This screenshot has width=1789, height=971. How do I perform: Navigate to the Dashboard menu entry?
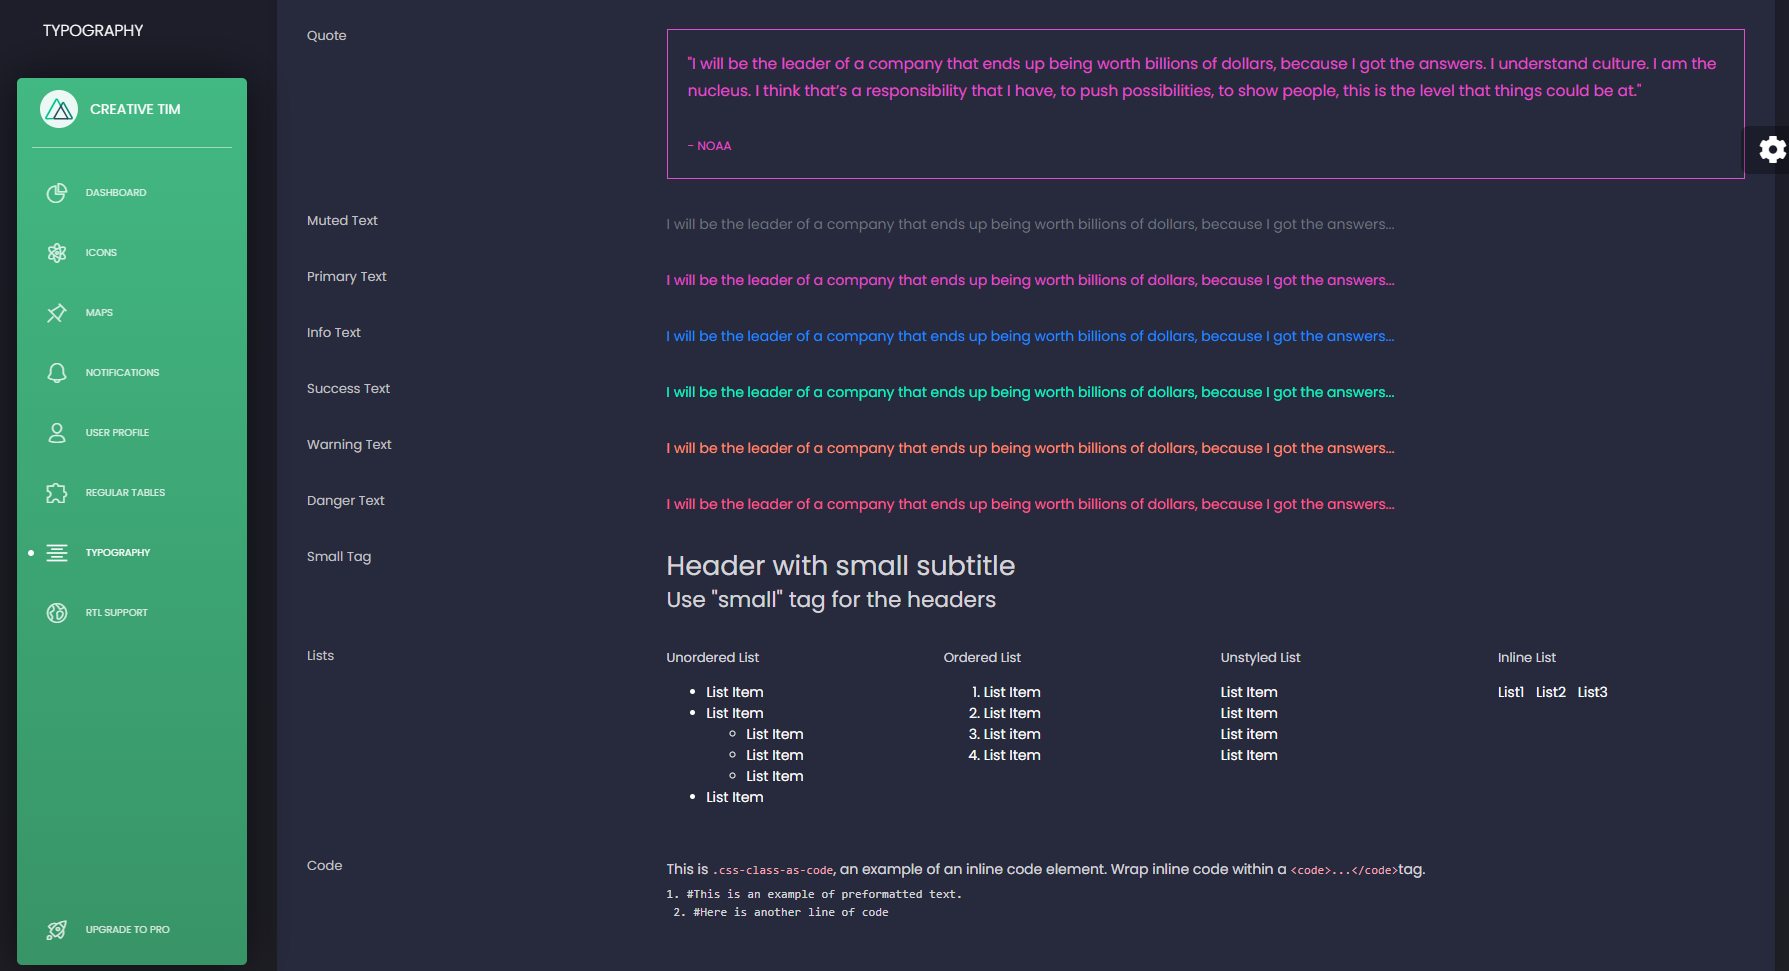[x=116, y=192]
